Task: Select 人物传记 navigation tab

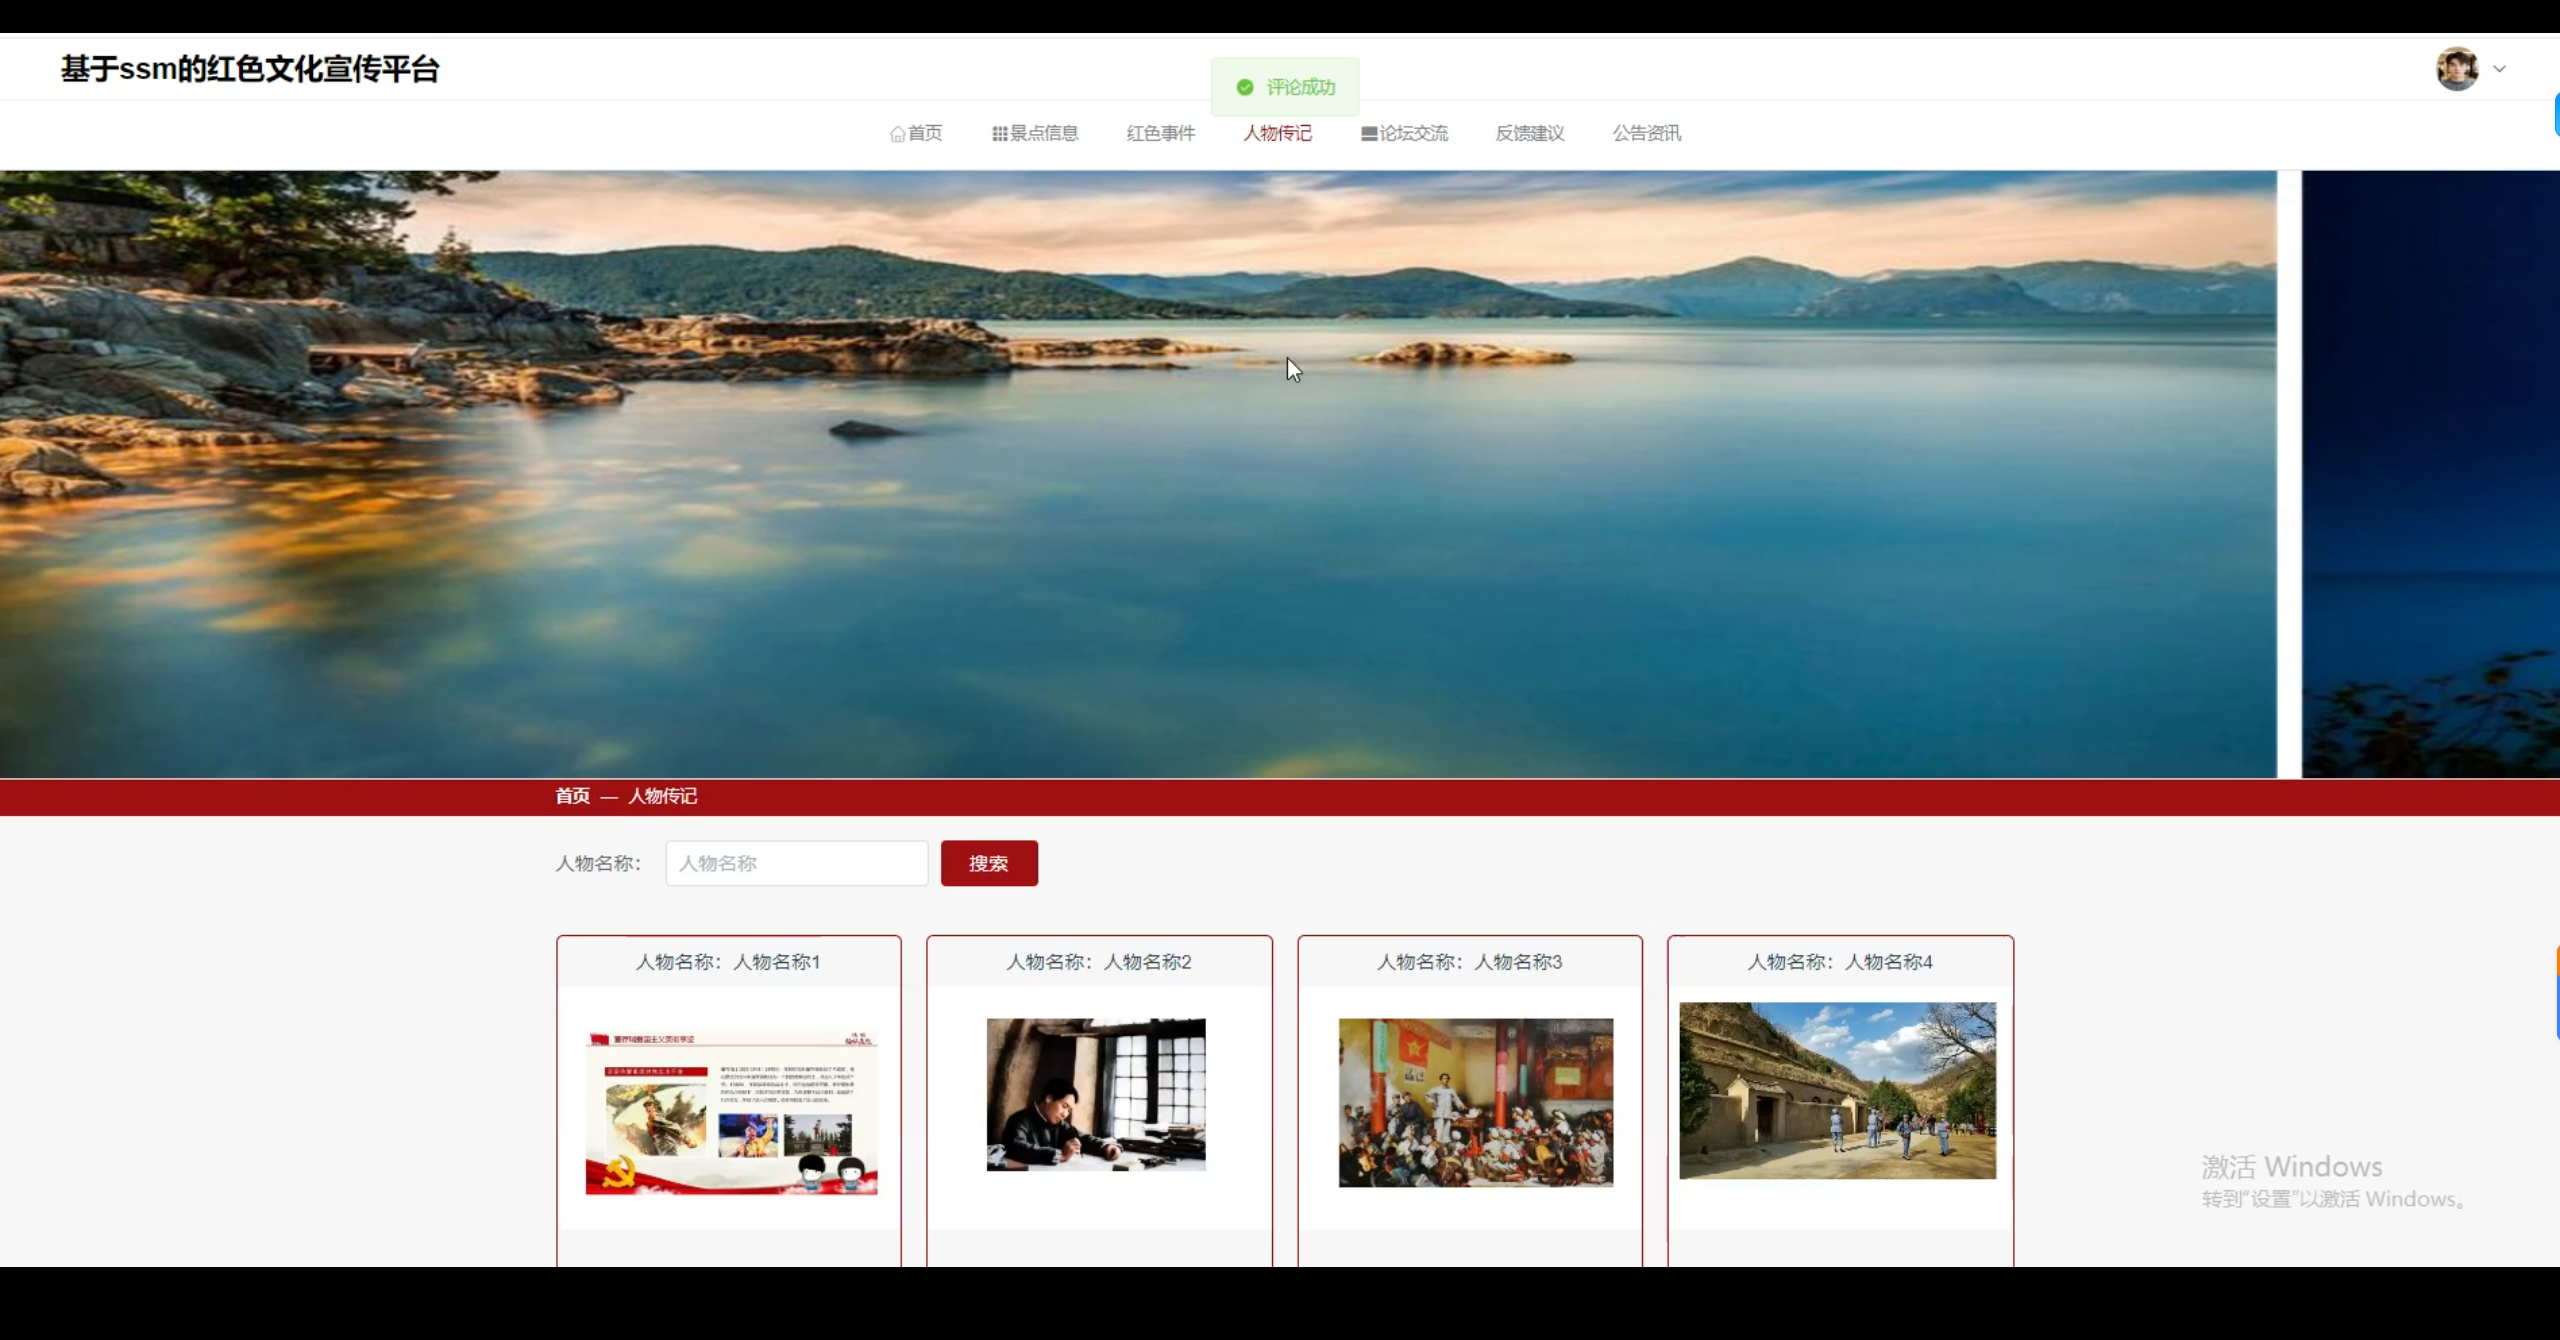Action: click(x=1277, y=133)
